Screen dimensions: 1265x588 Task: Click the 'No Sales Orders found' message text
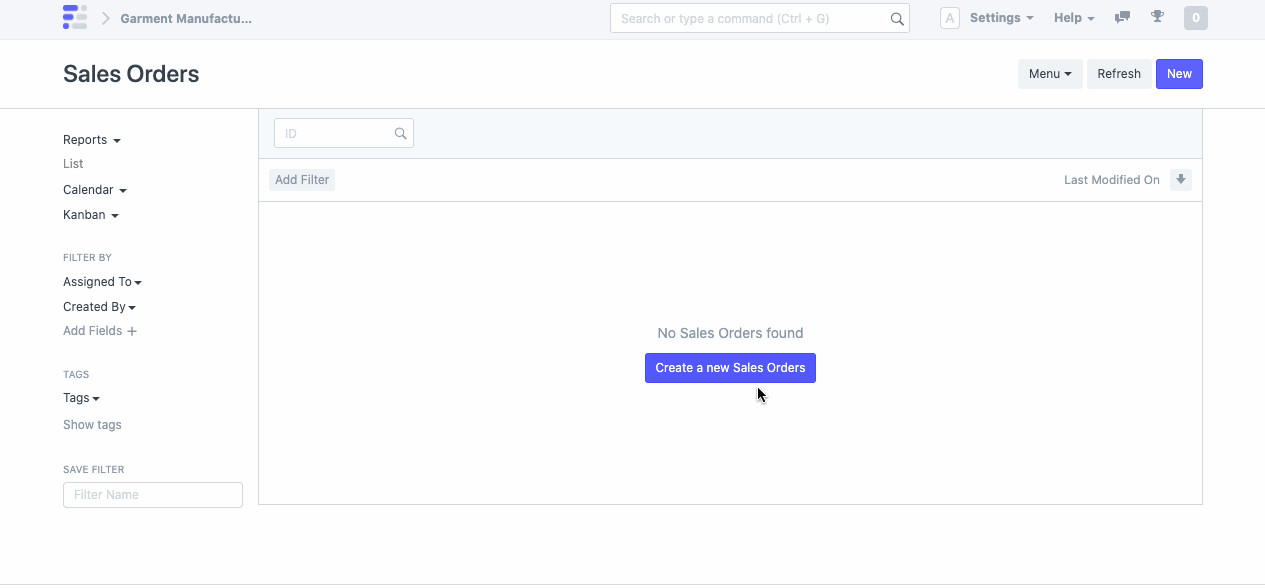click(730, 333)
